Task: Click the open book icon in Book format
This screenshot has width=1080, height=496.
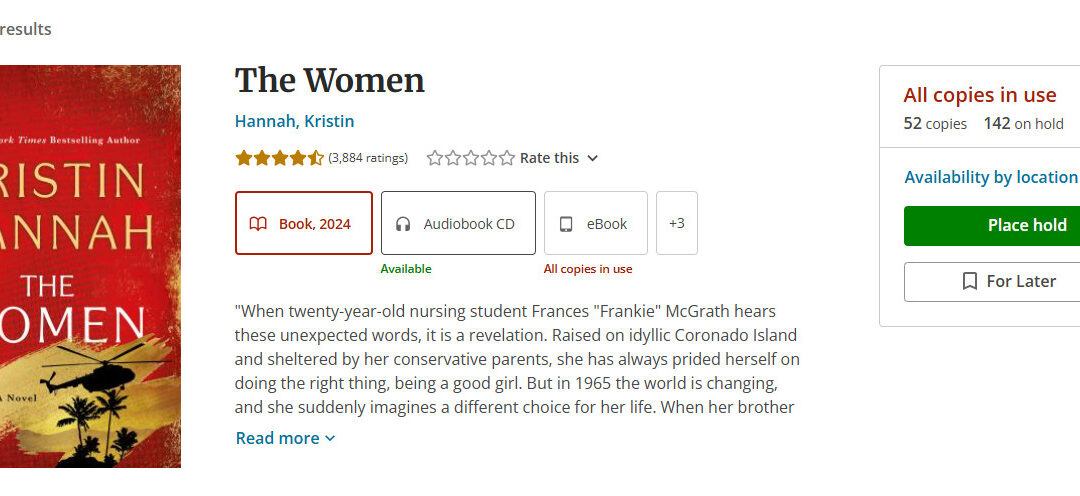Action: click(x=258, y=224)
